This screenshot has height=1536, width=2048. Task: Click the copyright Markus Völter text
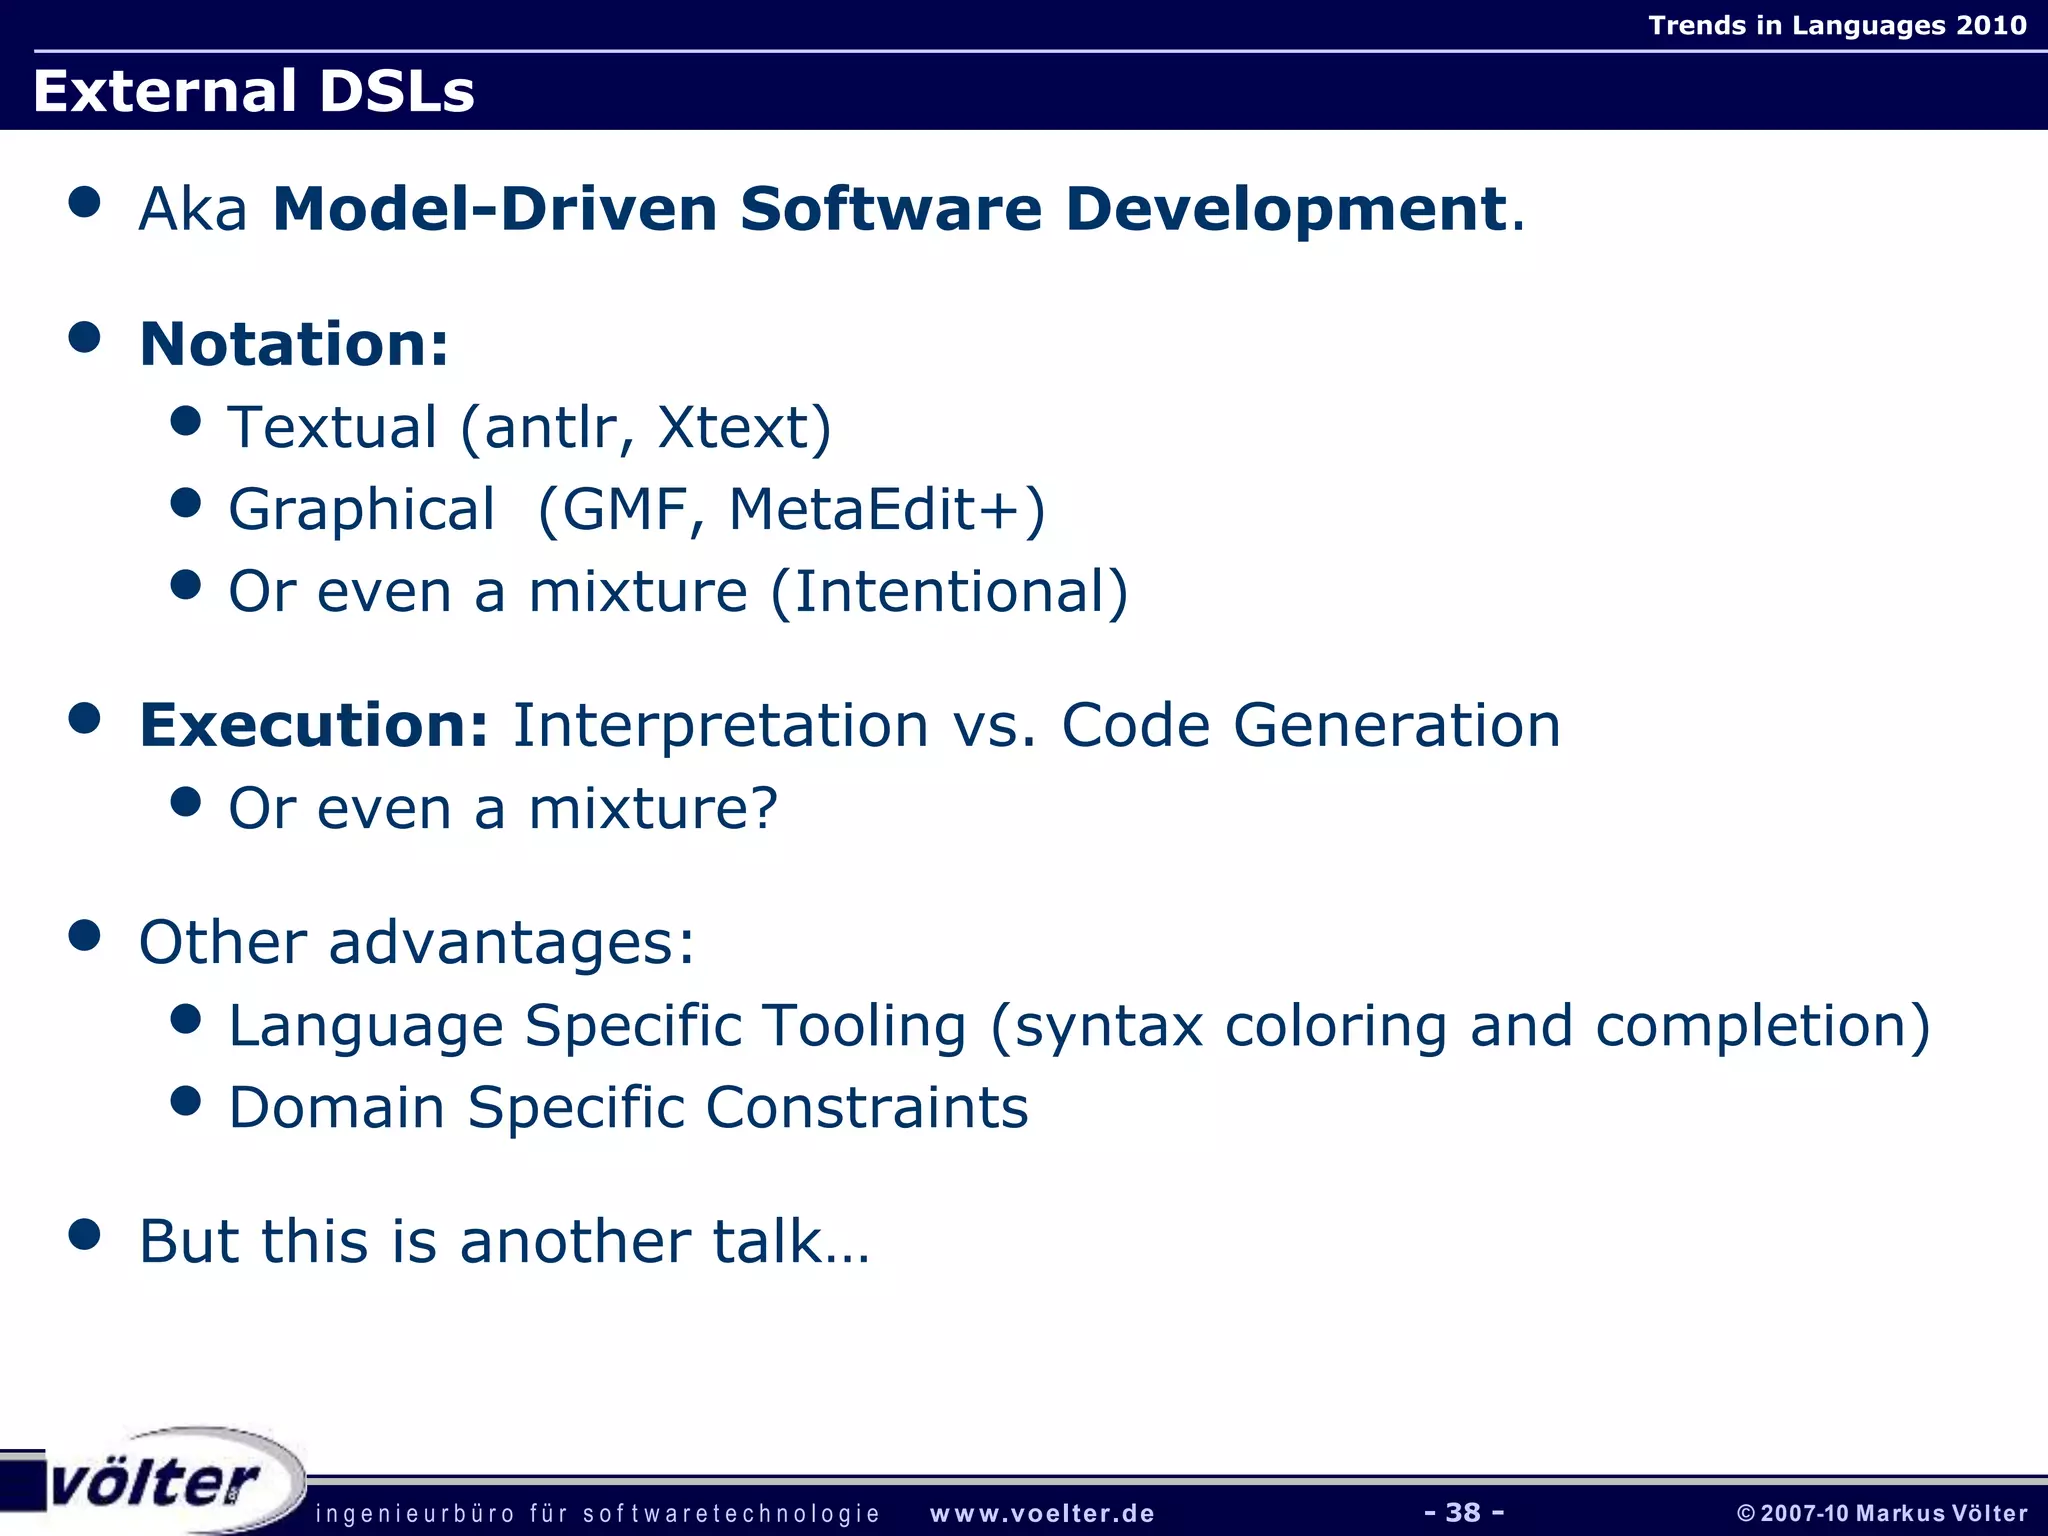click(1882, 1514)
